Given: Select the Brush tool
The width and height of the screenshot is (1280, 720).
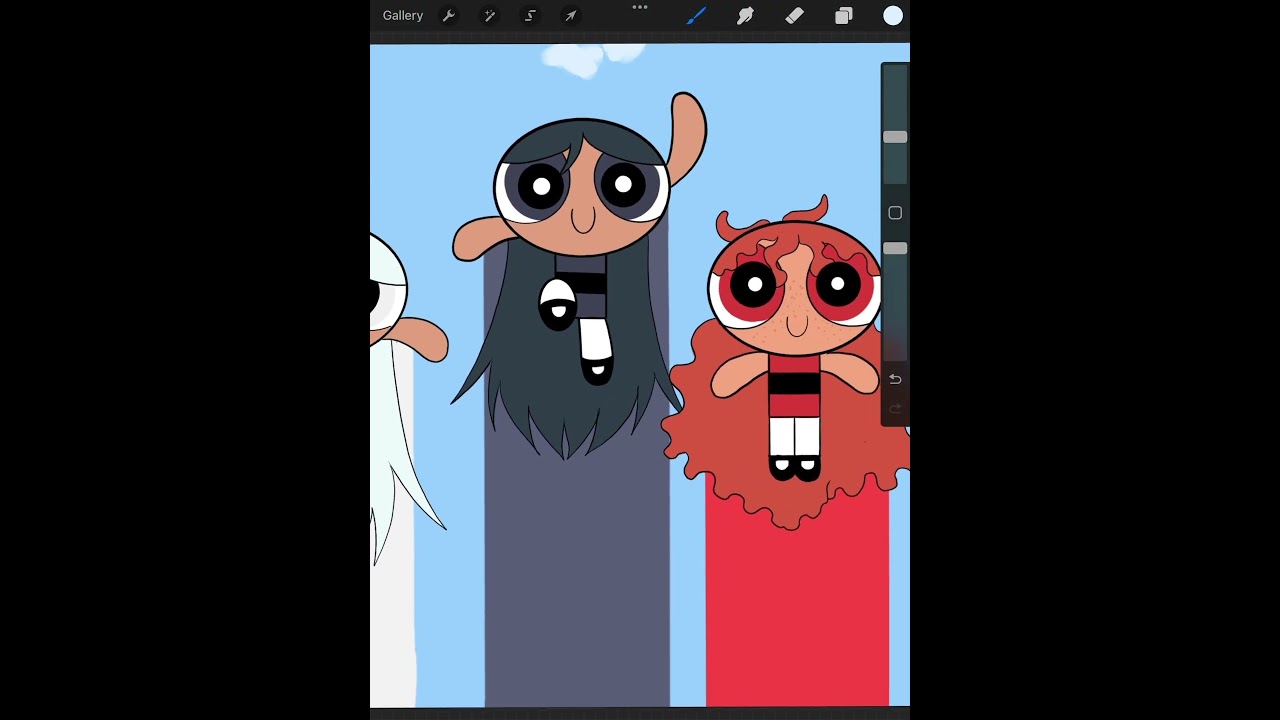Looking at the screenshot, I should 696,16.
